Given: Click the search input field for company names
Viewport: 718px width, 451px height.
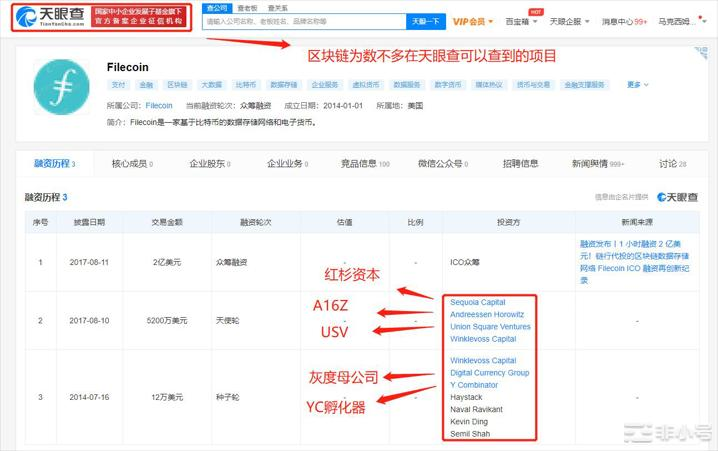Looking at the screenshot, I should pos(304,22).
